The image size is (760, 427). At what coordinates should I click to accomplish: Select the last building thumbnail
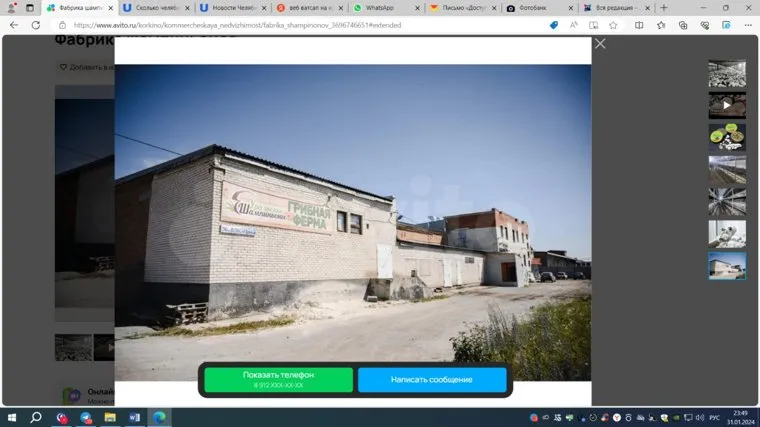[727, 265]
